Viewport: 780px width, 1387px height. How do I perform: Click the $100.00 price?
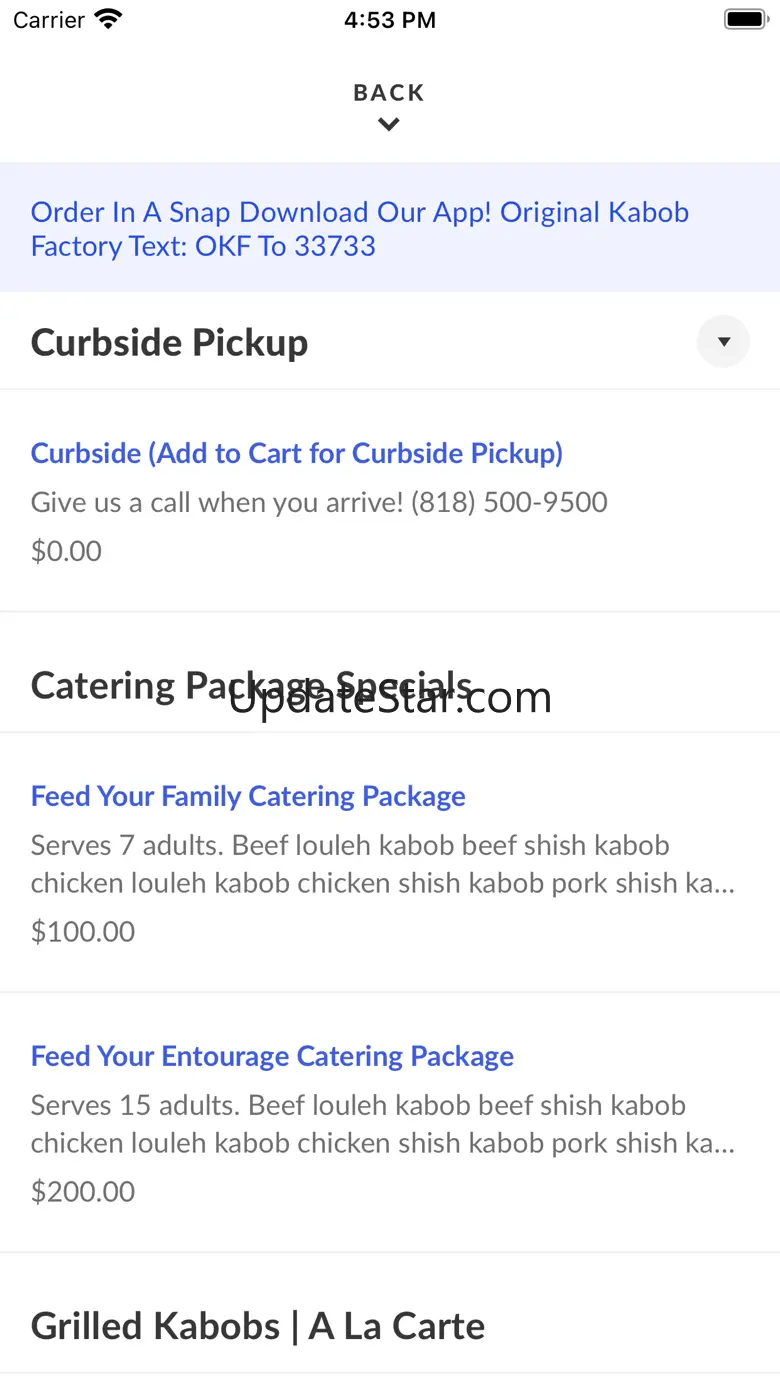pos(83,931)
